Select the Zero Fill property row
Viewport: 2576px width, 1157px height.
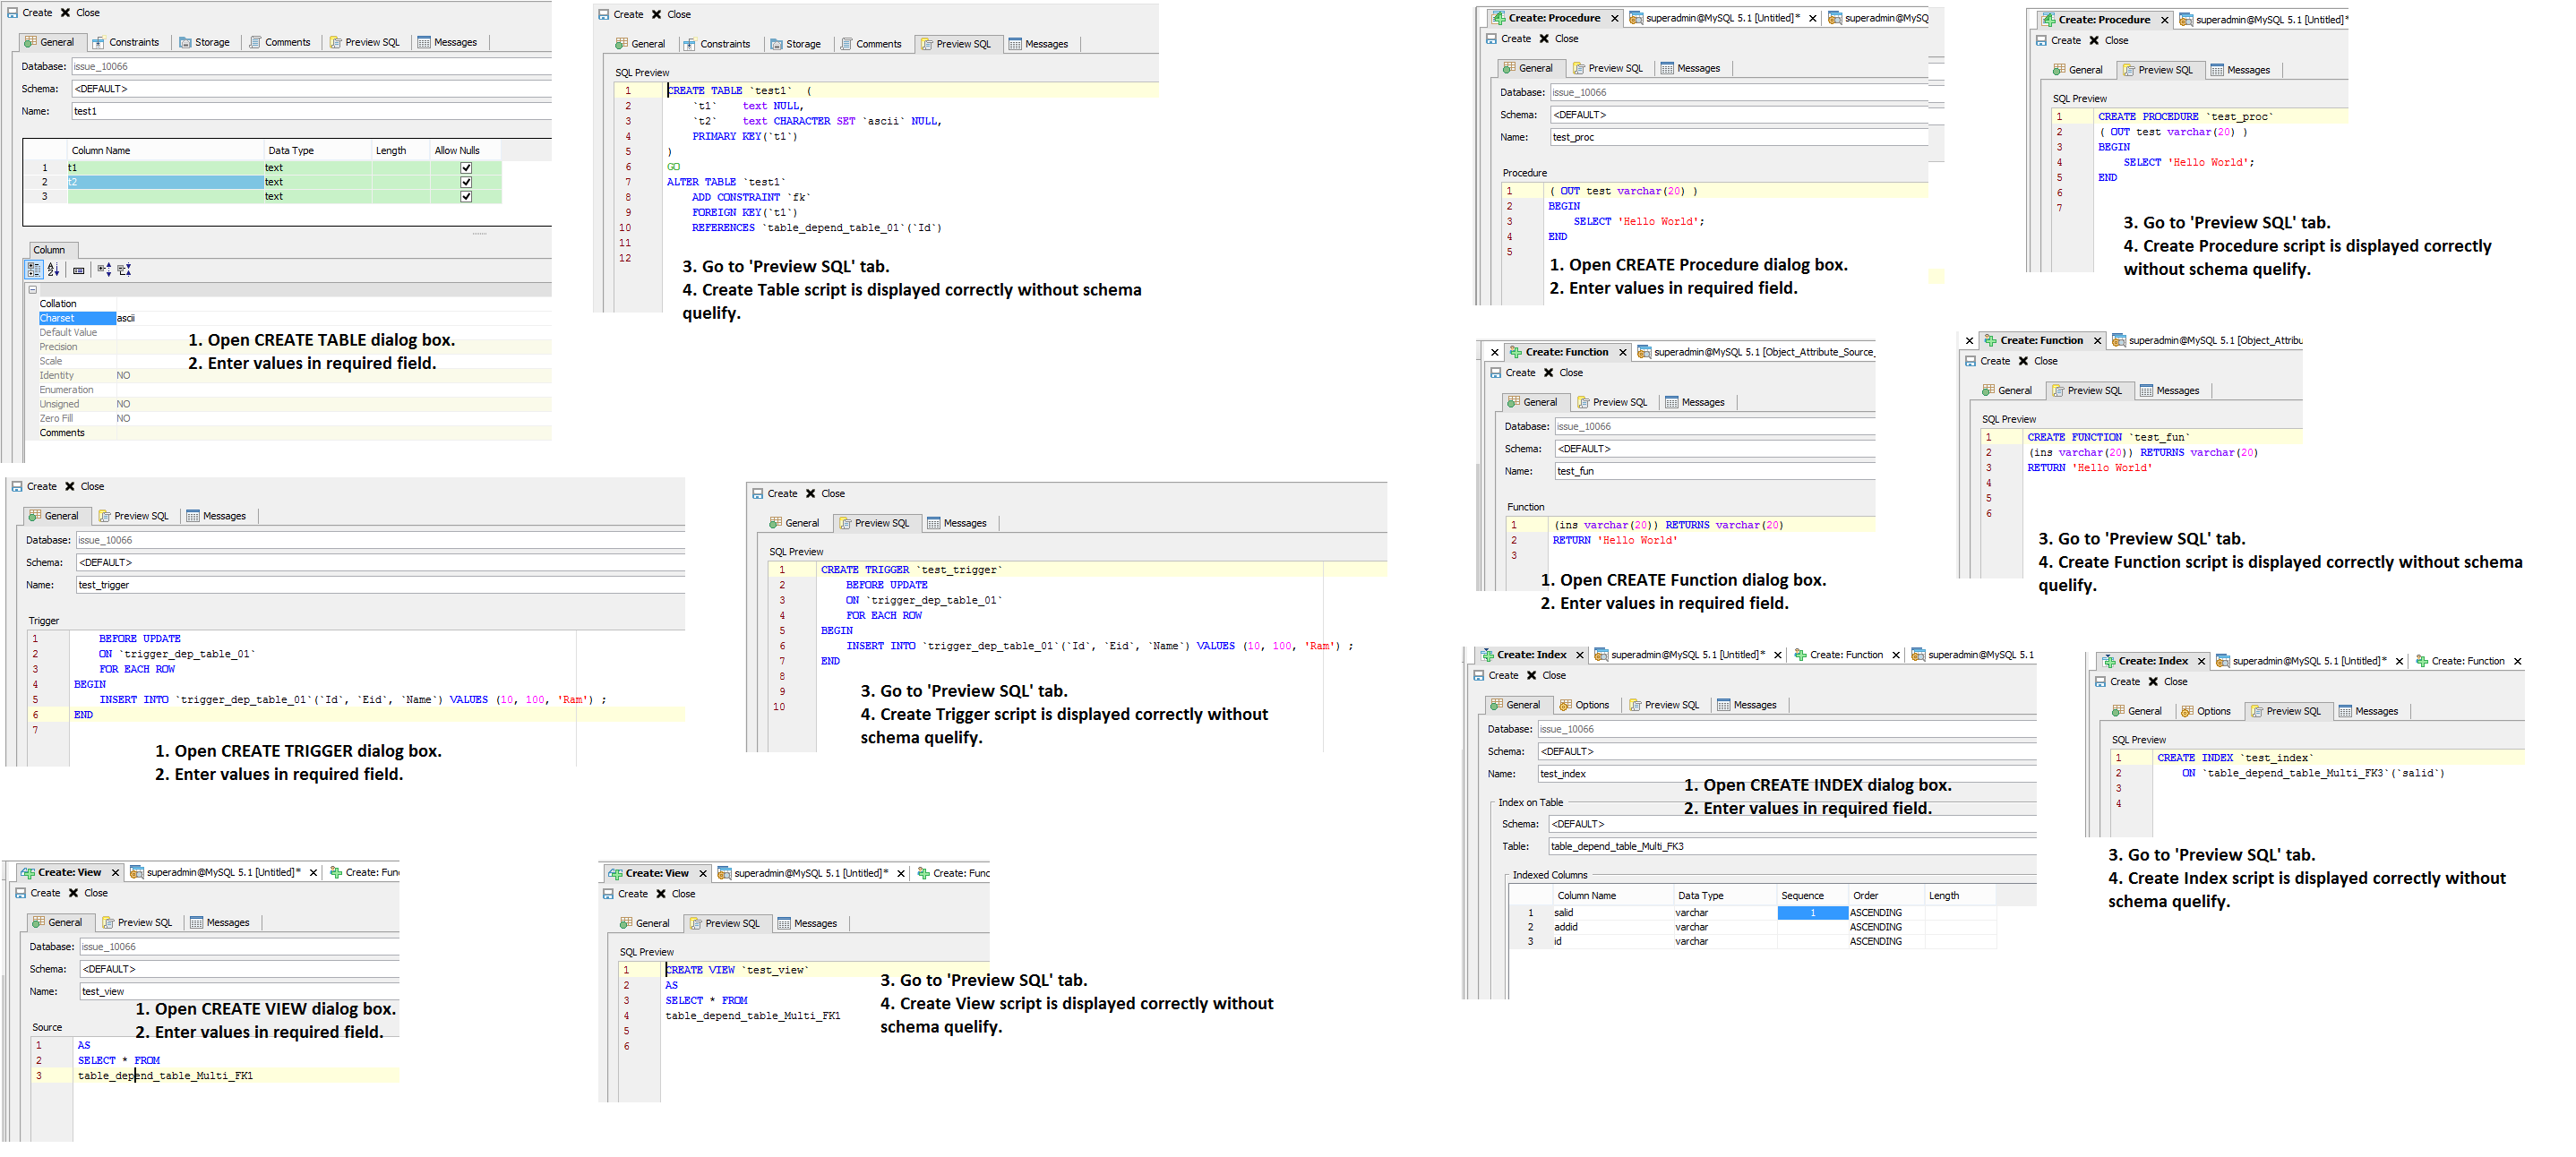(x=294, y=419)
